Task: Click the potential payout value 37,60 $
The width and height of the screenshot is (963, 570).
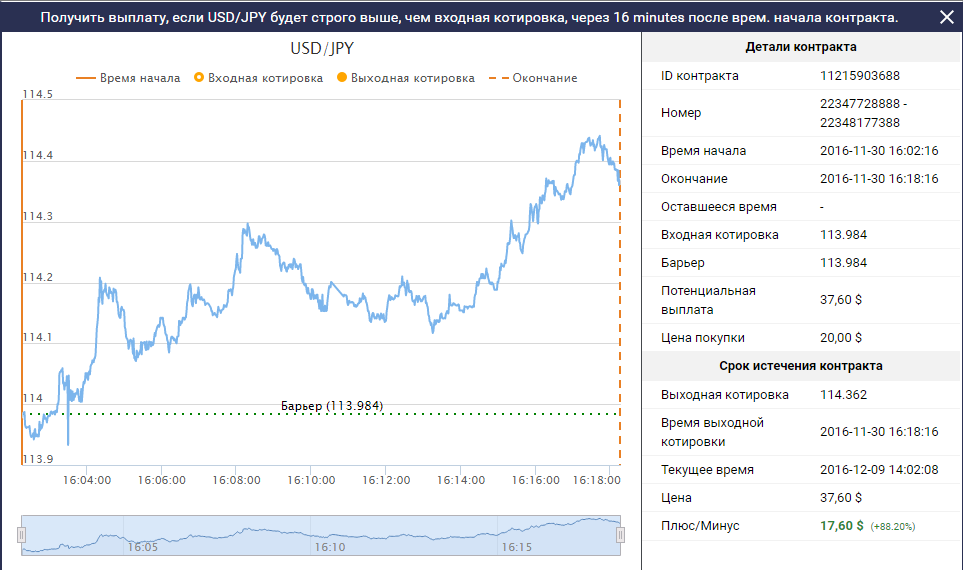Action: (x=841, y=300)
